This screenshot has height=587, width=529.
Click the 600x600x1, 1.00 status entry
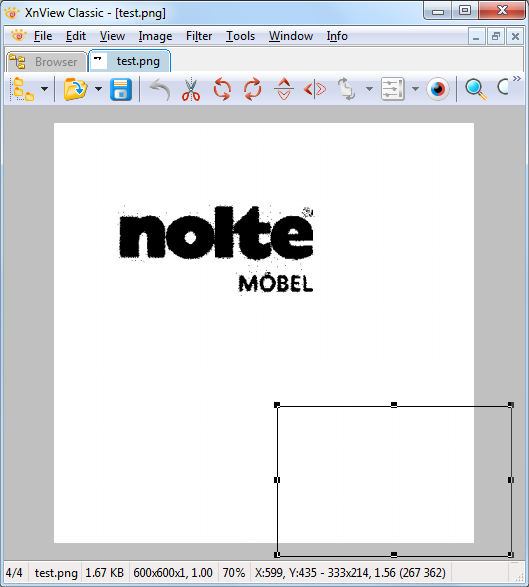tap(173, 573)
